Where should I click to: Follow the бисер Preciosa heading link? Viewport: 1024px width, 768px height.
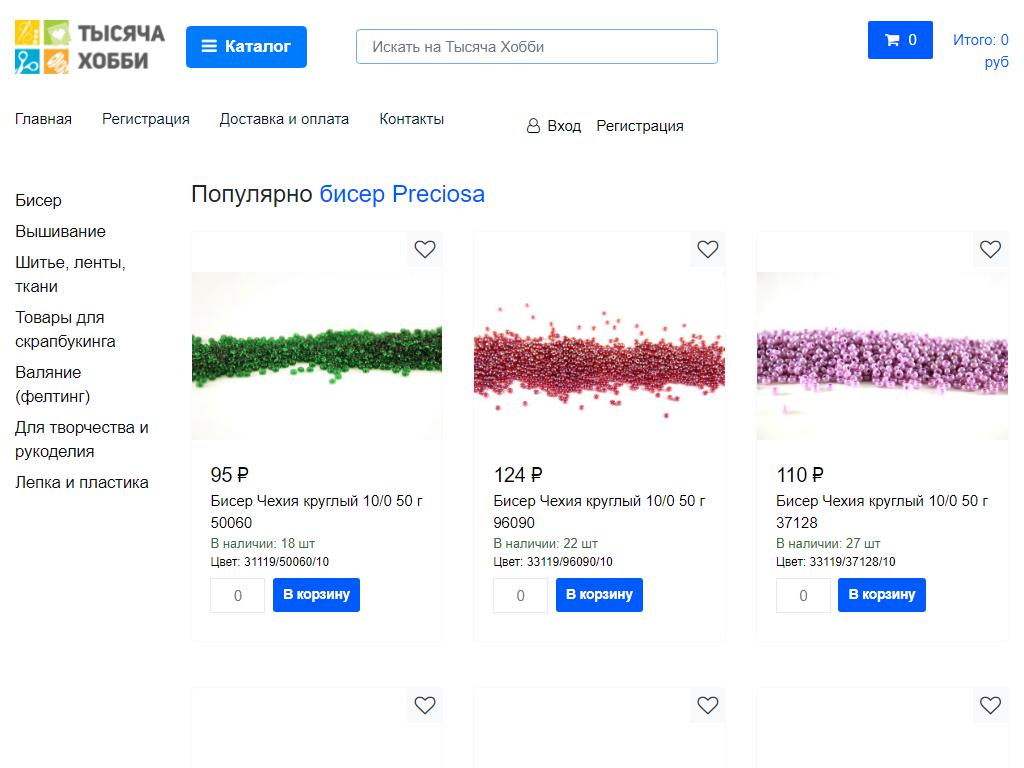(402, 194)
